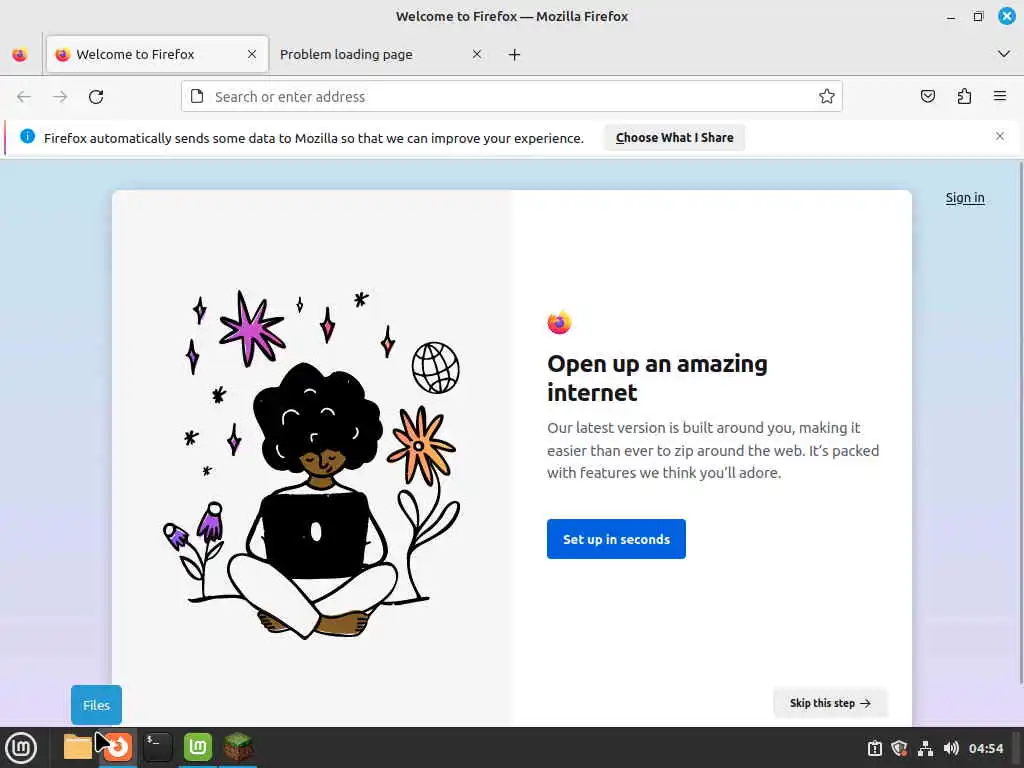Screen dimensions: 1024x768
Task: Open the shield security tray icon
Action: click(899, 748)
